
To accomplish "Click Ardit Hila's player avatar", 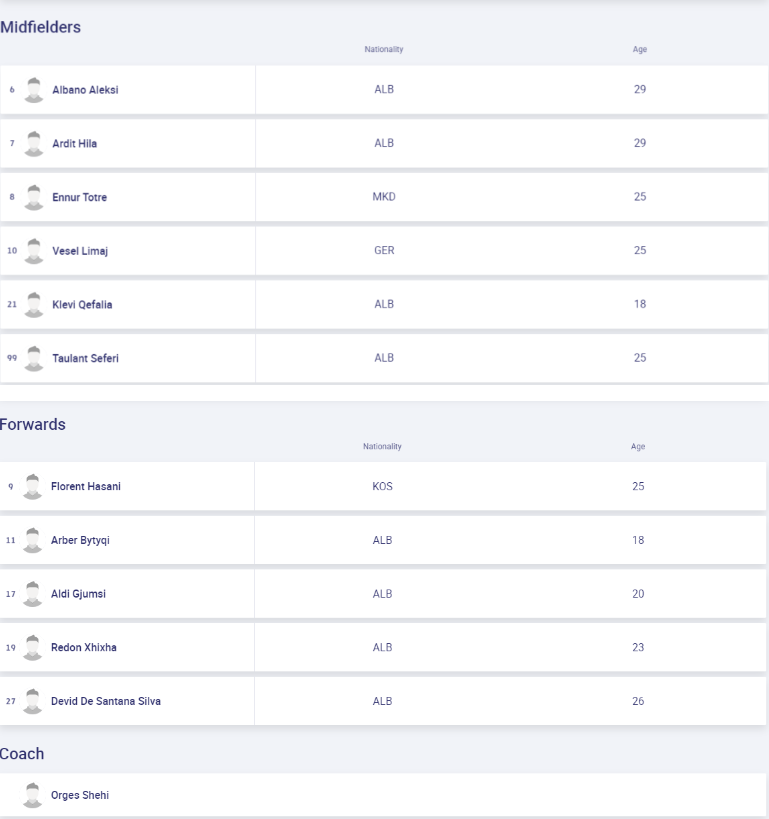I will tap(34, 143).
